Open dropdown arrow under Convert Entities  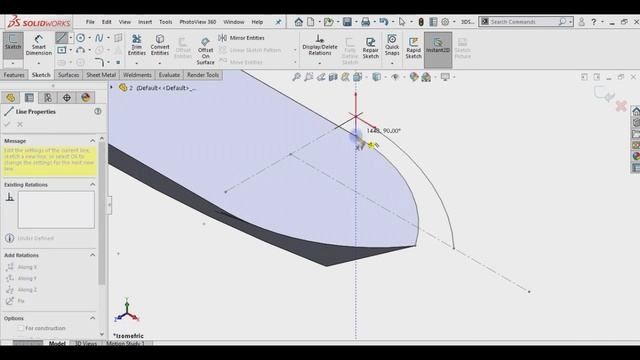point(160,63)
